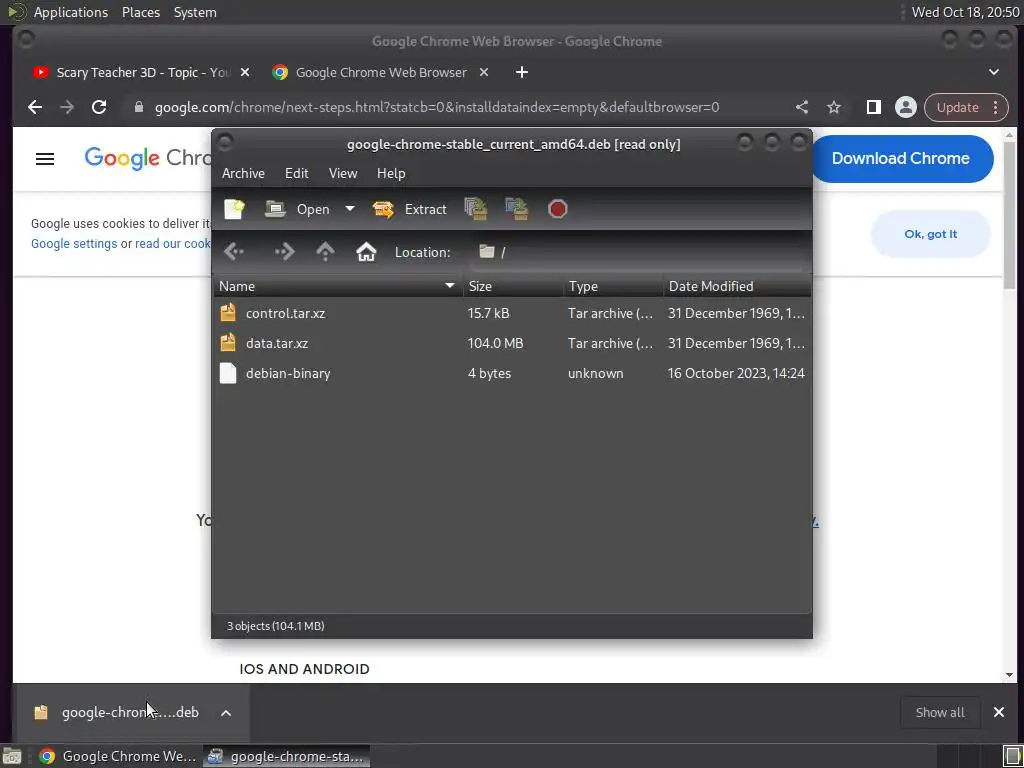This screenshot has height=768, width=1024.
Task: Close the Scary Teacher 3D tab
Action: pos(245,72)
